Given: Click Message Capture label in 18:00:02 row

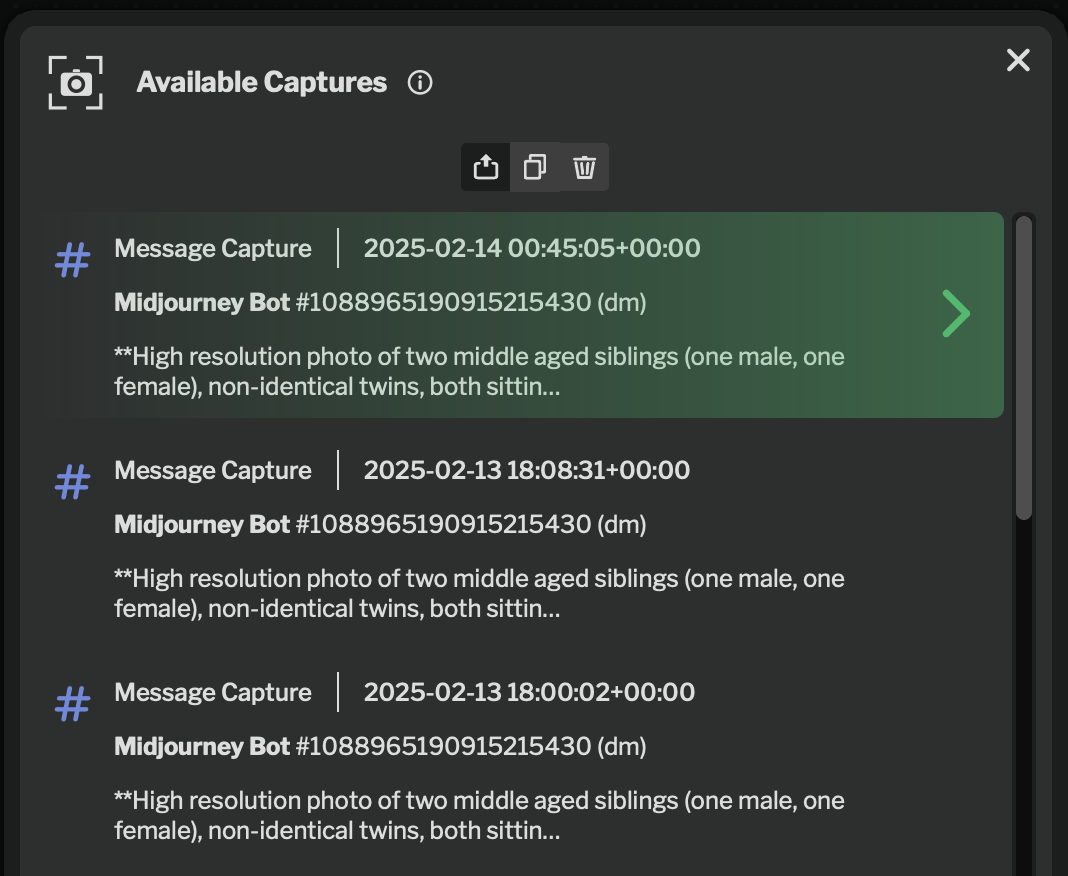Looking at the screenshot, I should 213,692.
